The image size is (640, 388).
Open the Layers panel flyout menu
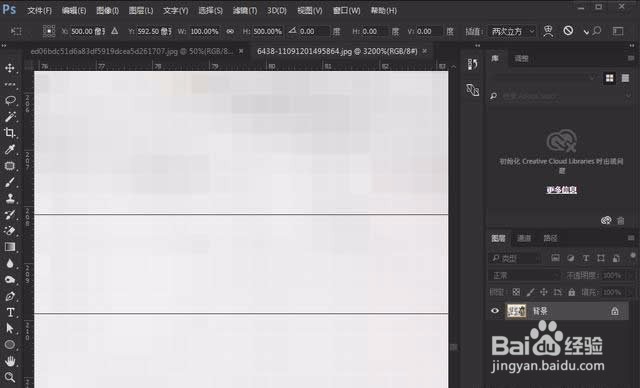click(631, 237)
